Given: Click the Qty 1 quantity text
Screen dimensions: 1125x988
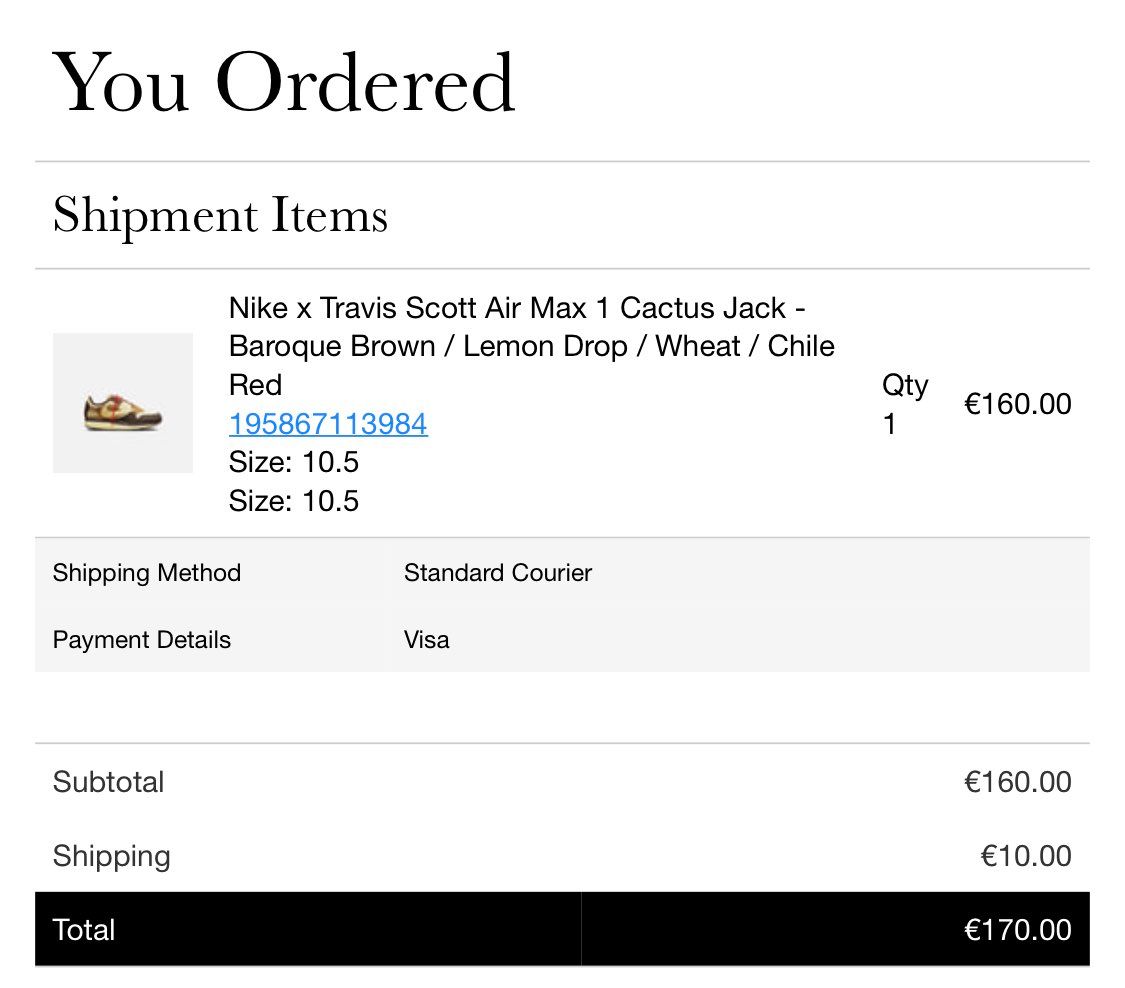Looking at the screenshot, I should tap(905, 404).
